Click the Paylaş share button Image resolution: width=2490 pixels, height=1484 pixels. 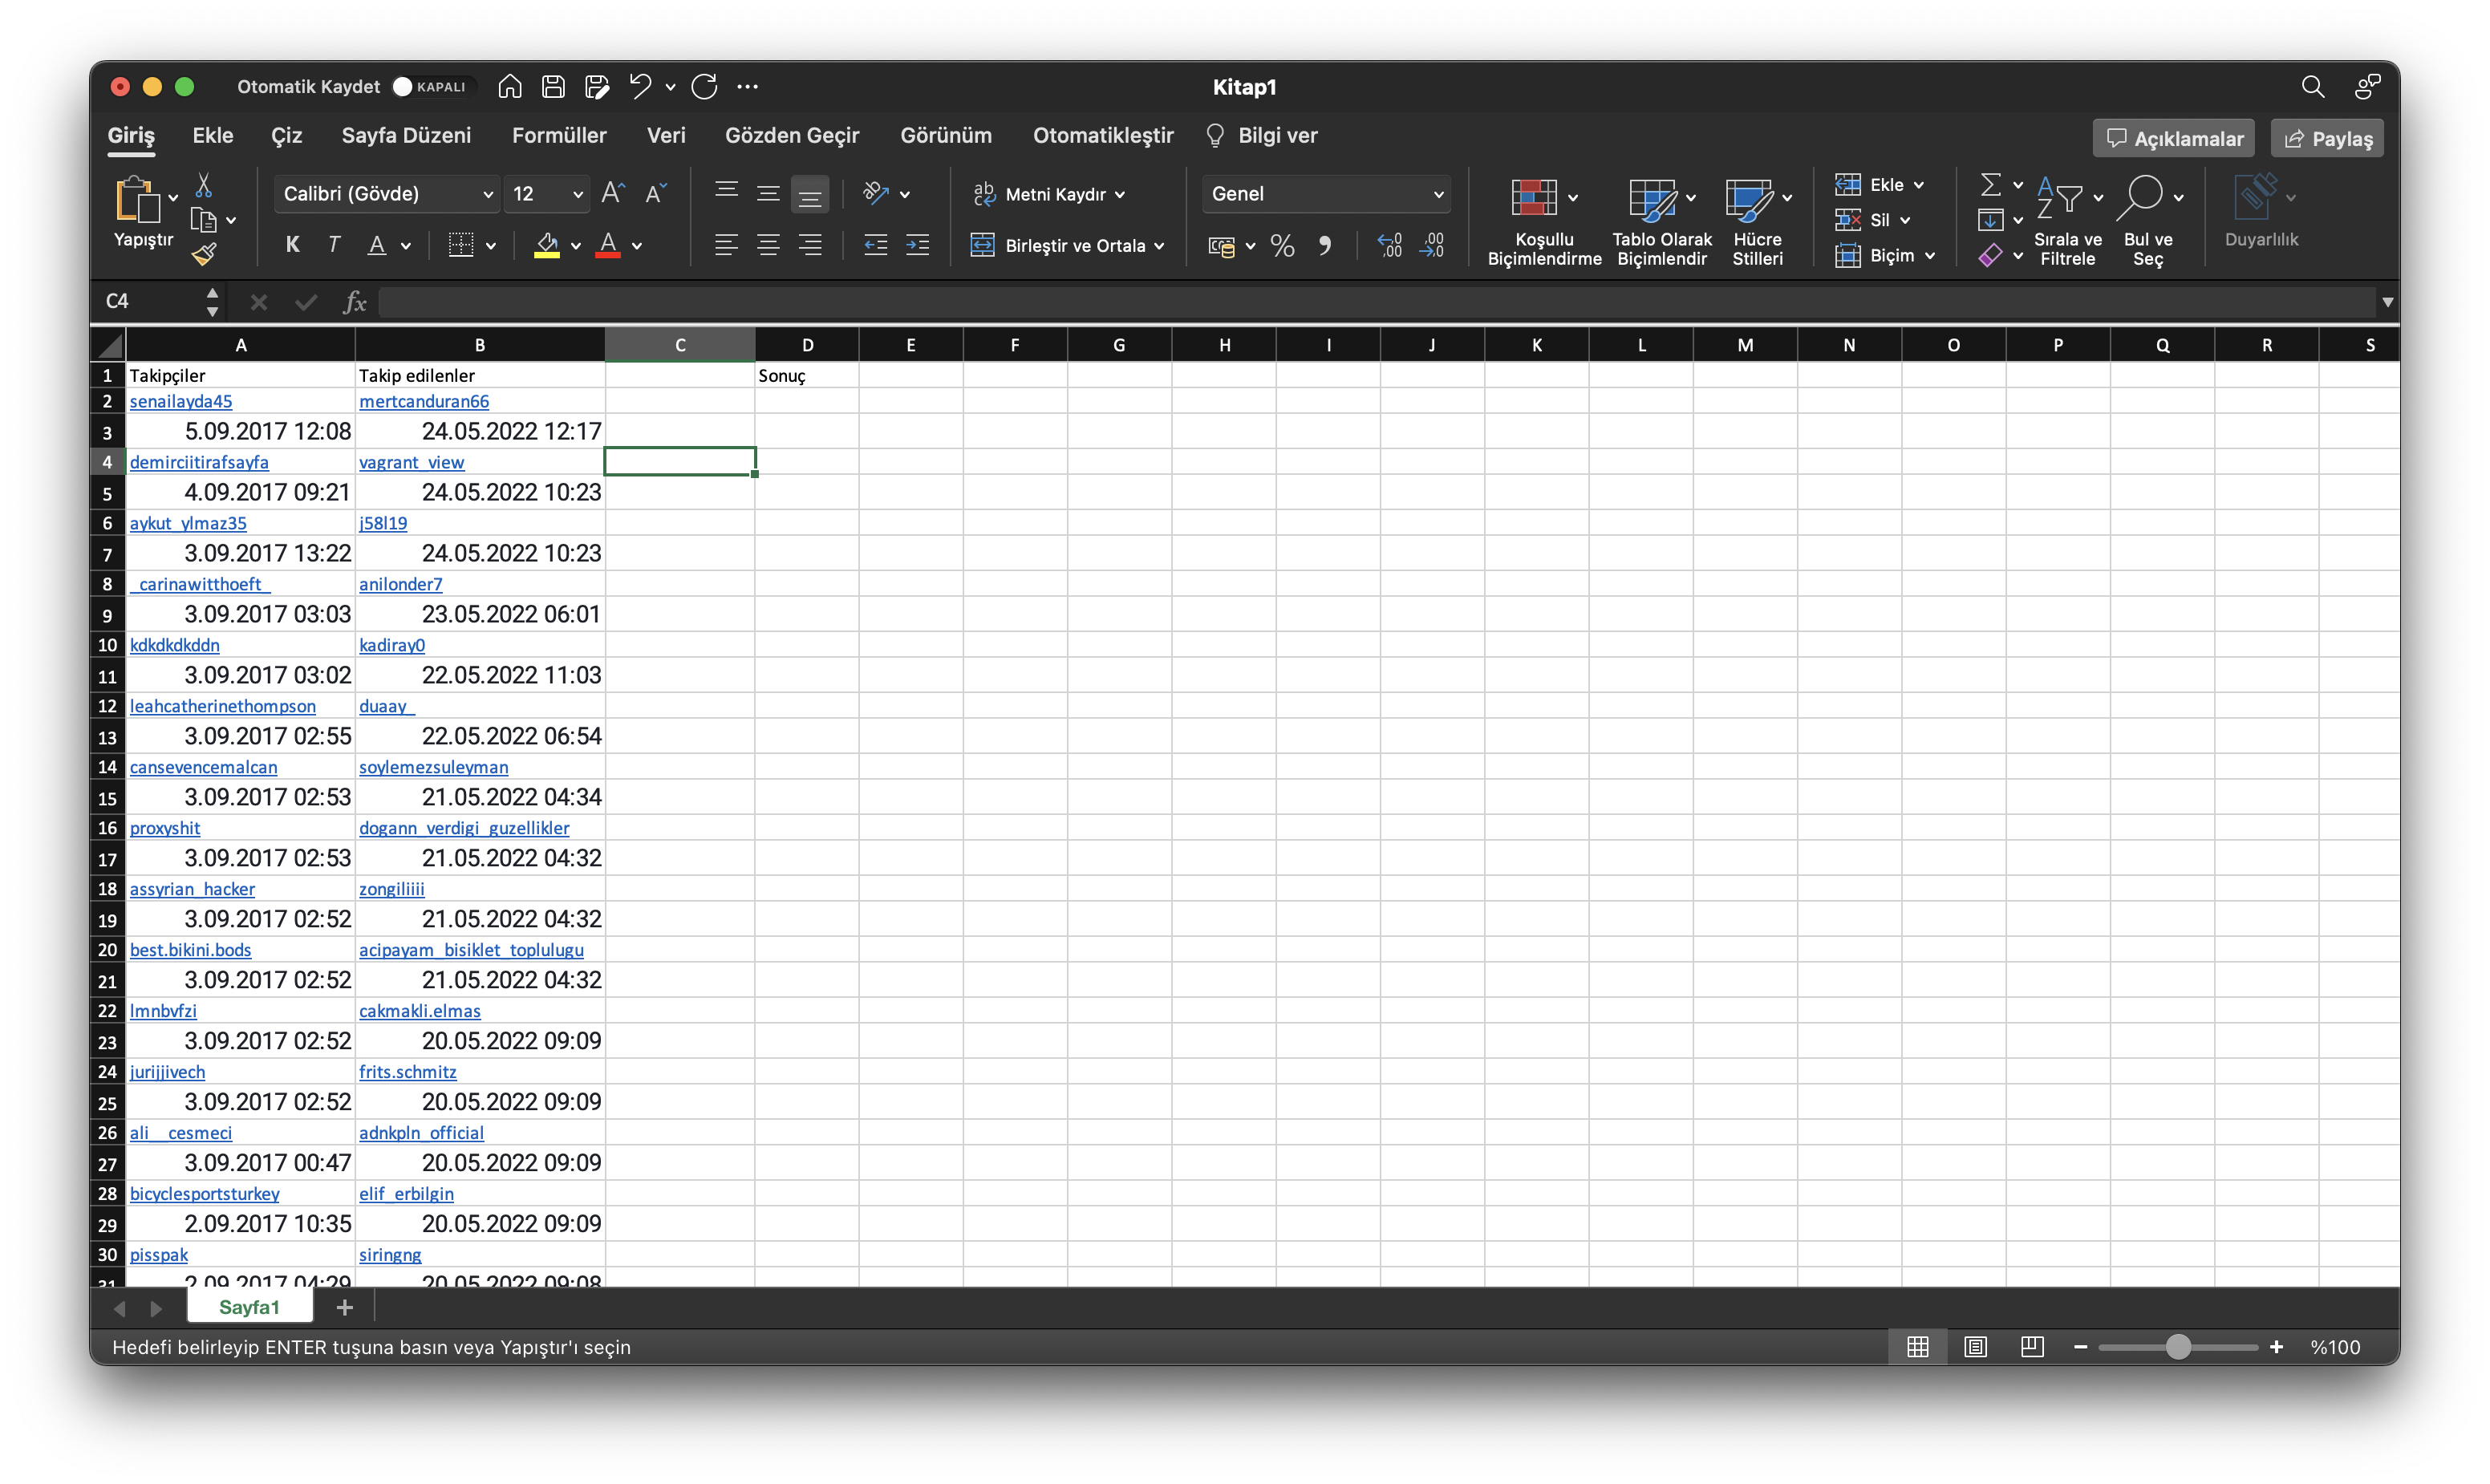coord(2328,139)
